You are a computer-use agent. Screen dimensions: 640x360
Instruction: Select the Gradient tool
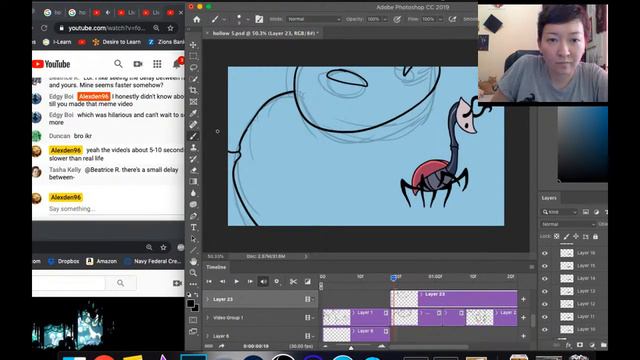(193, 182)
